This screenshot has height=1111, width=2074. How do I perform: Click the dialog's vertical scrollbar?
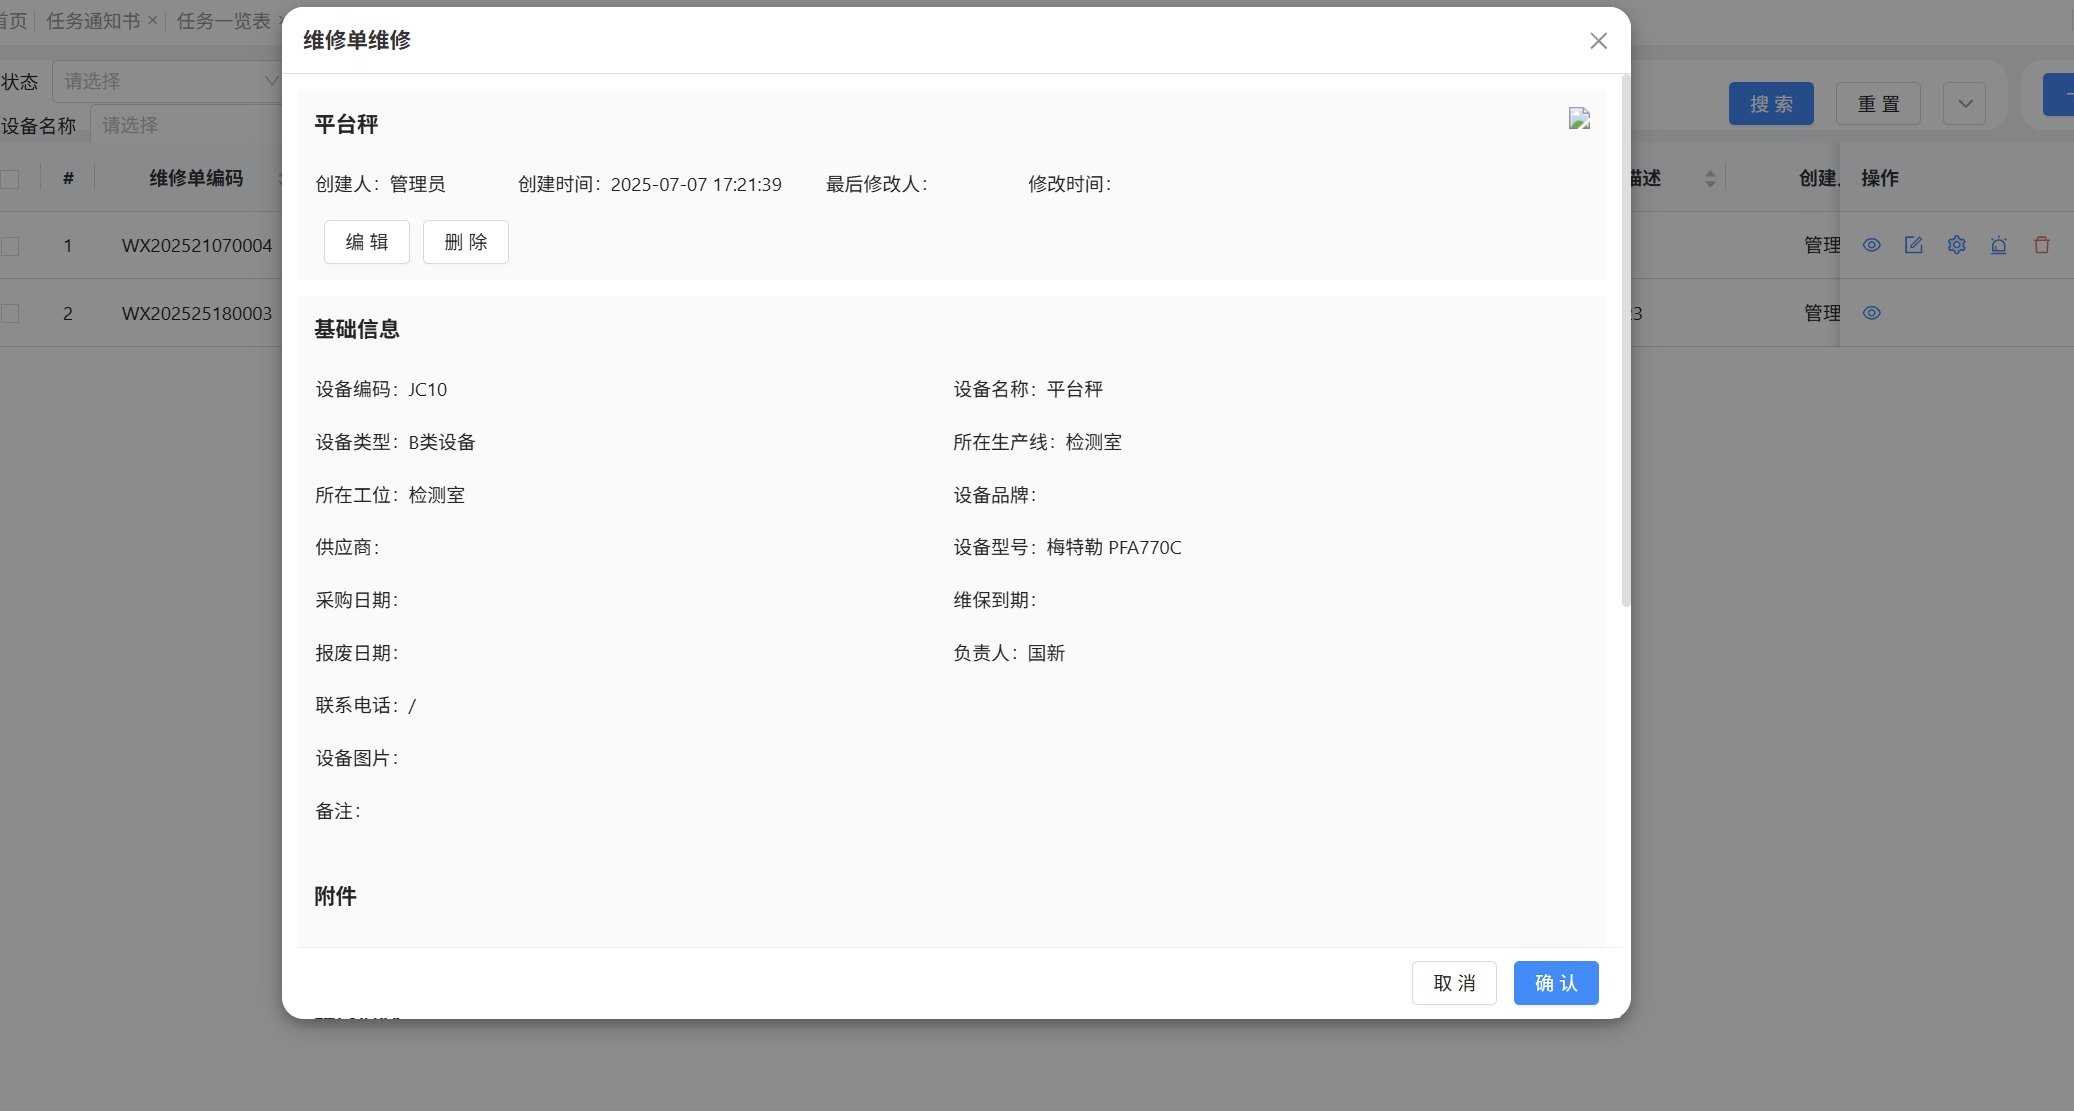click(x=1626, y=340)
